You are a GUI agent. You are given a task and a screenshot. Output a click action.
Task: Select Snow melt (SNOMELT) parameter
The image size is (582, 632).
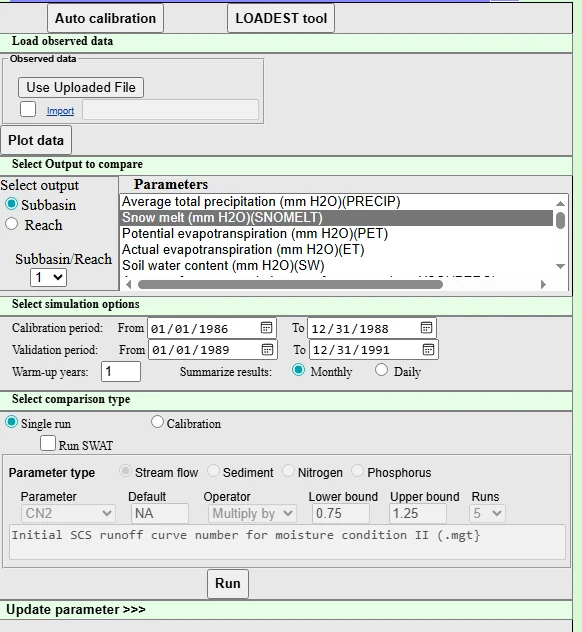tap(336, 218)
